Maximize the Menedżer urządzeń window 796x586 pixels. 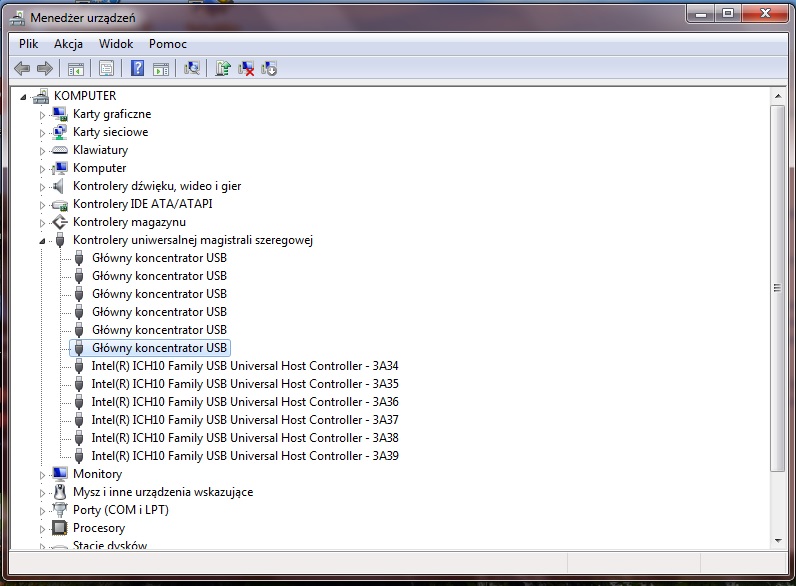(x=728, y=13)
